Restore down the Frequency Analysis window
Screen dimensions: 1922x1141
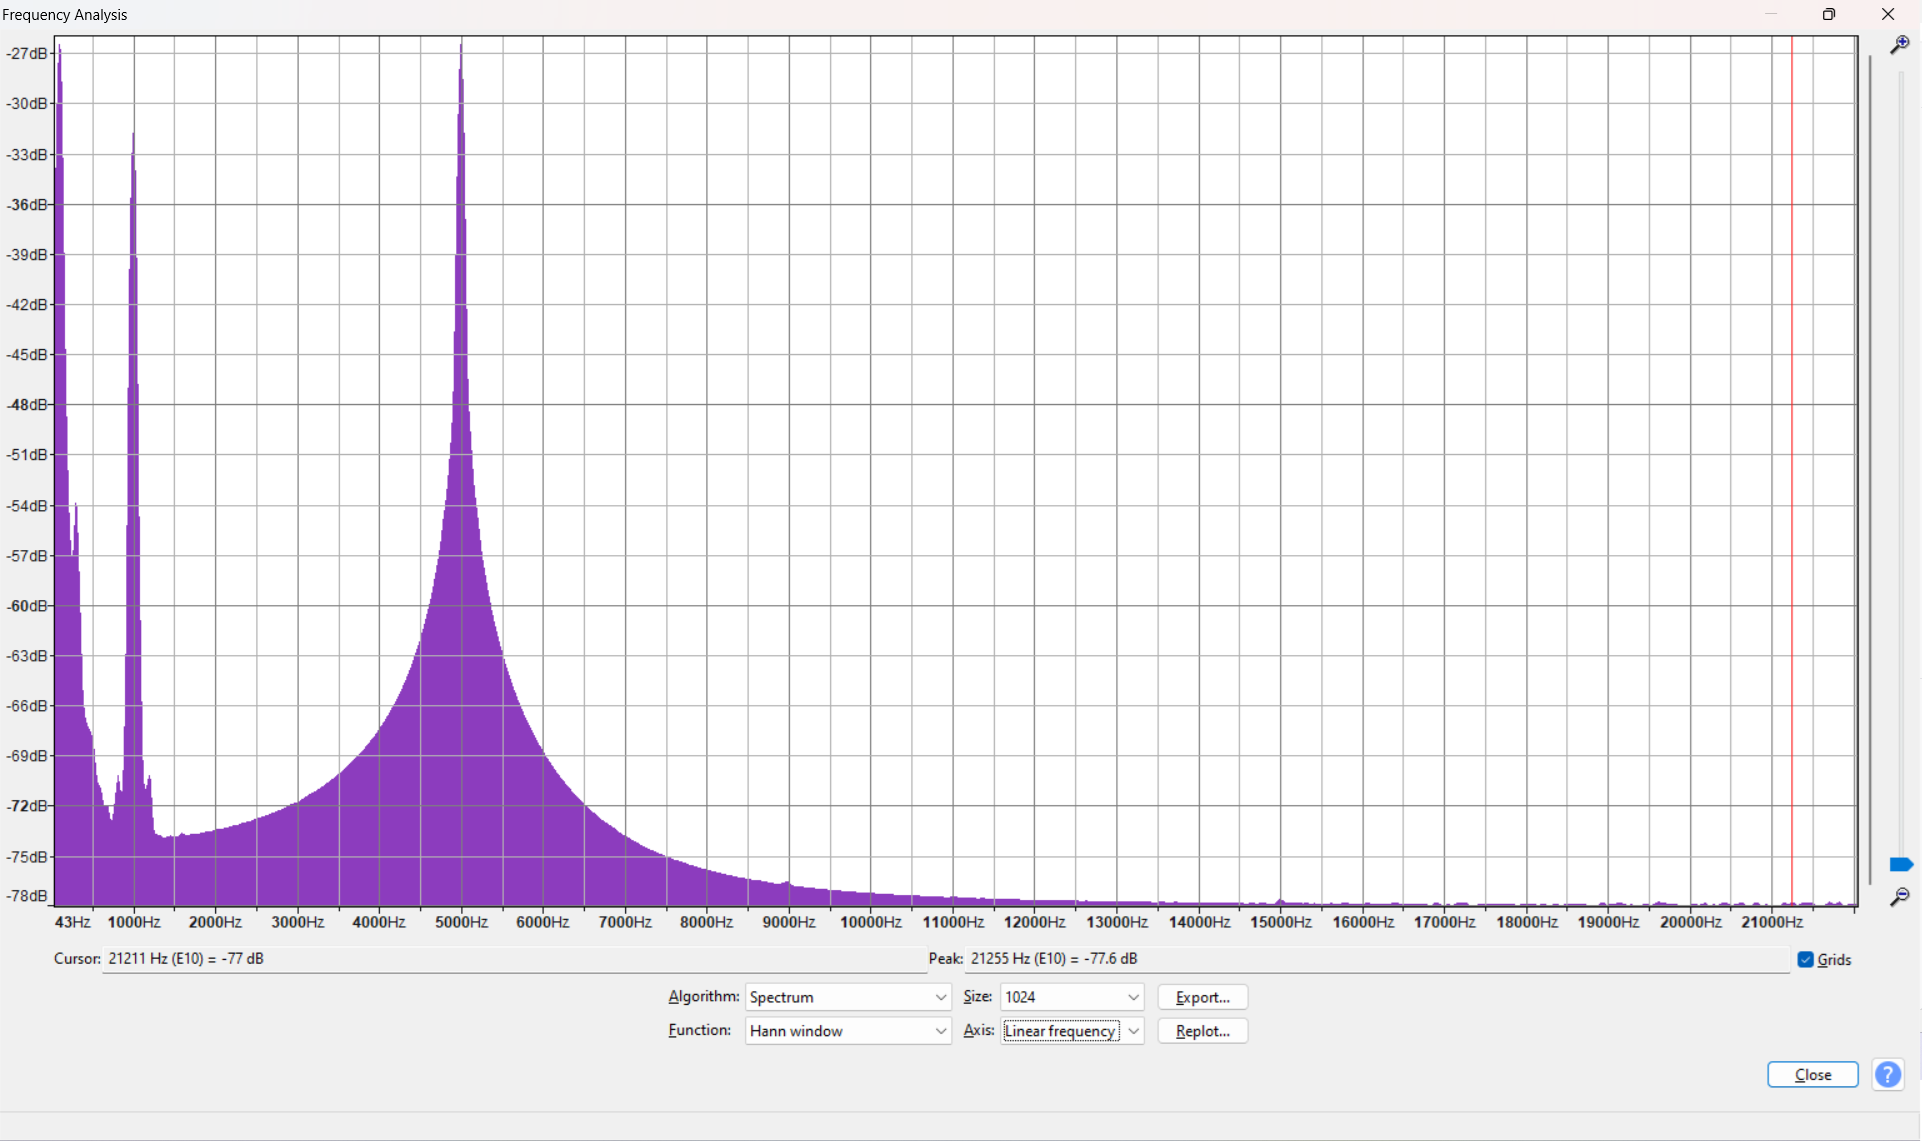tap(1829, 14)
